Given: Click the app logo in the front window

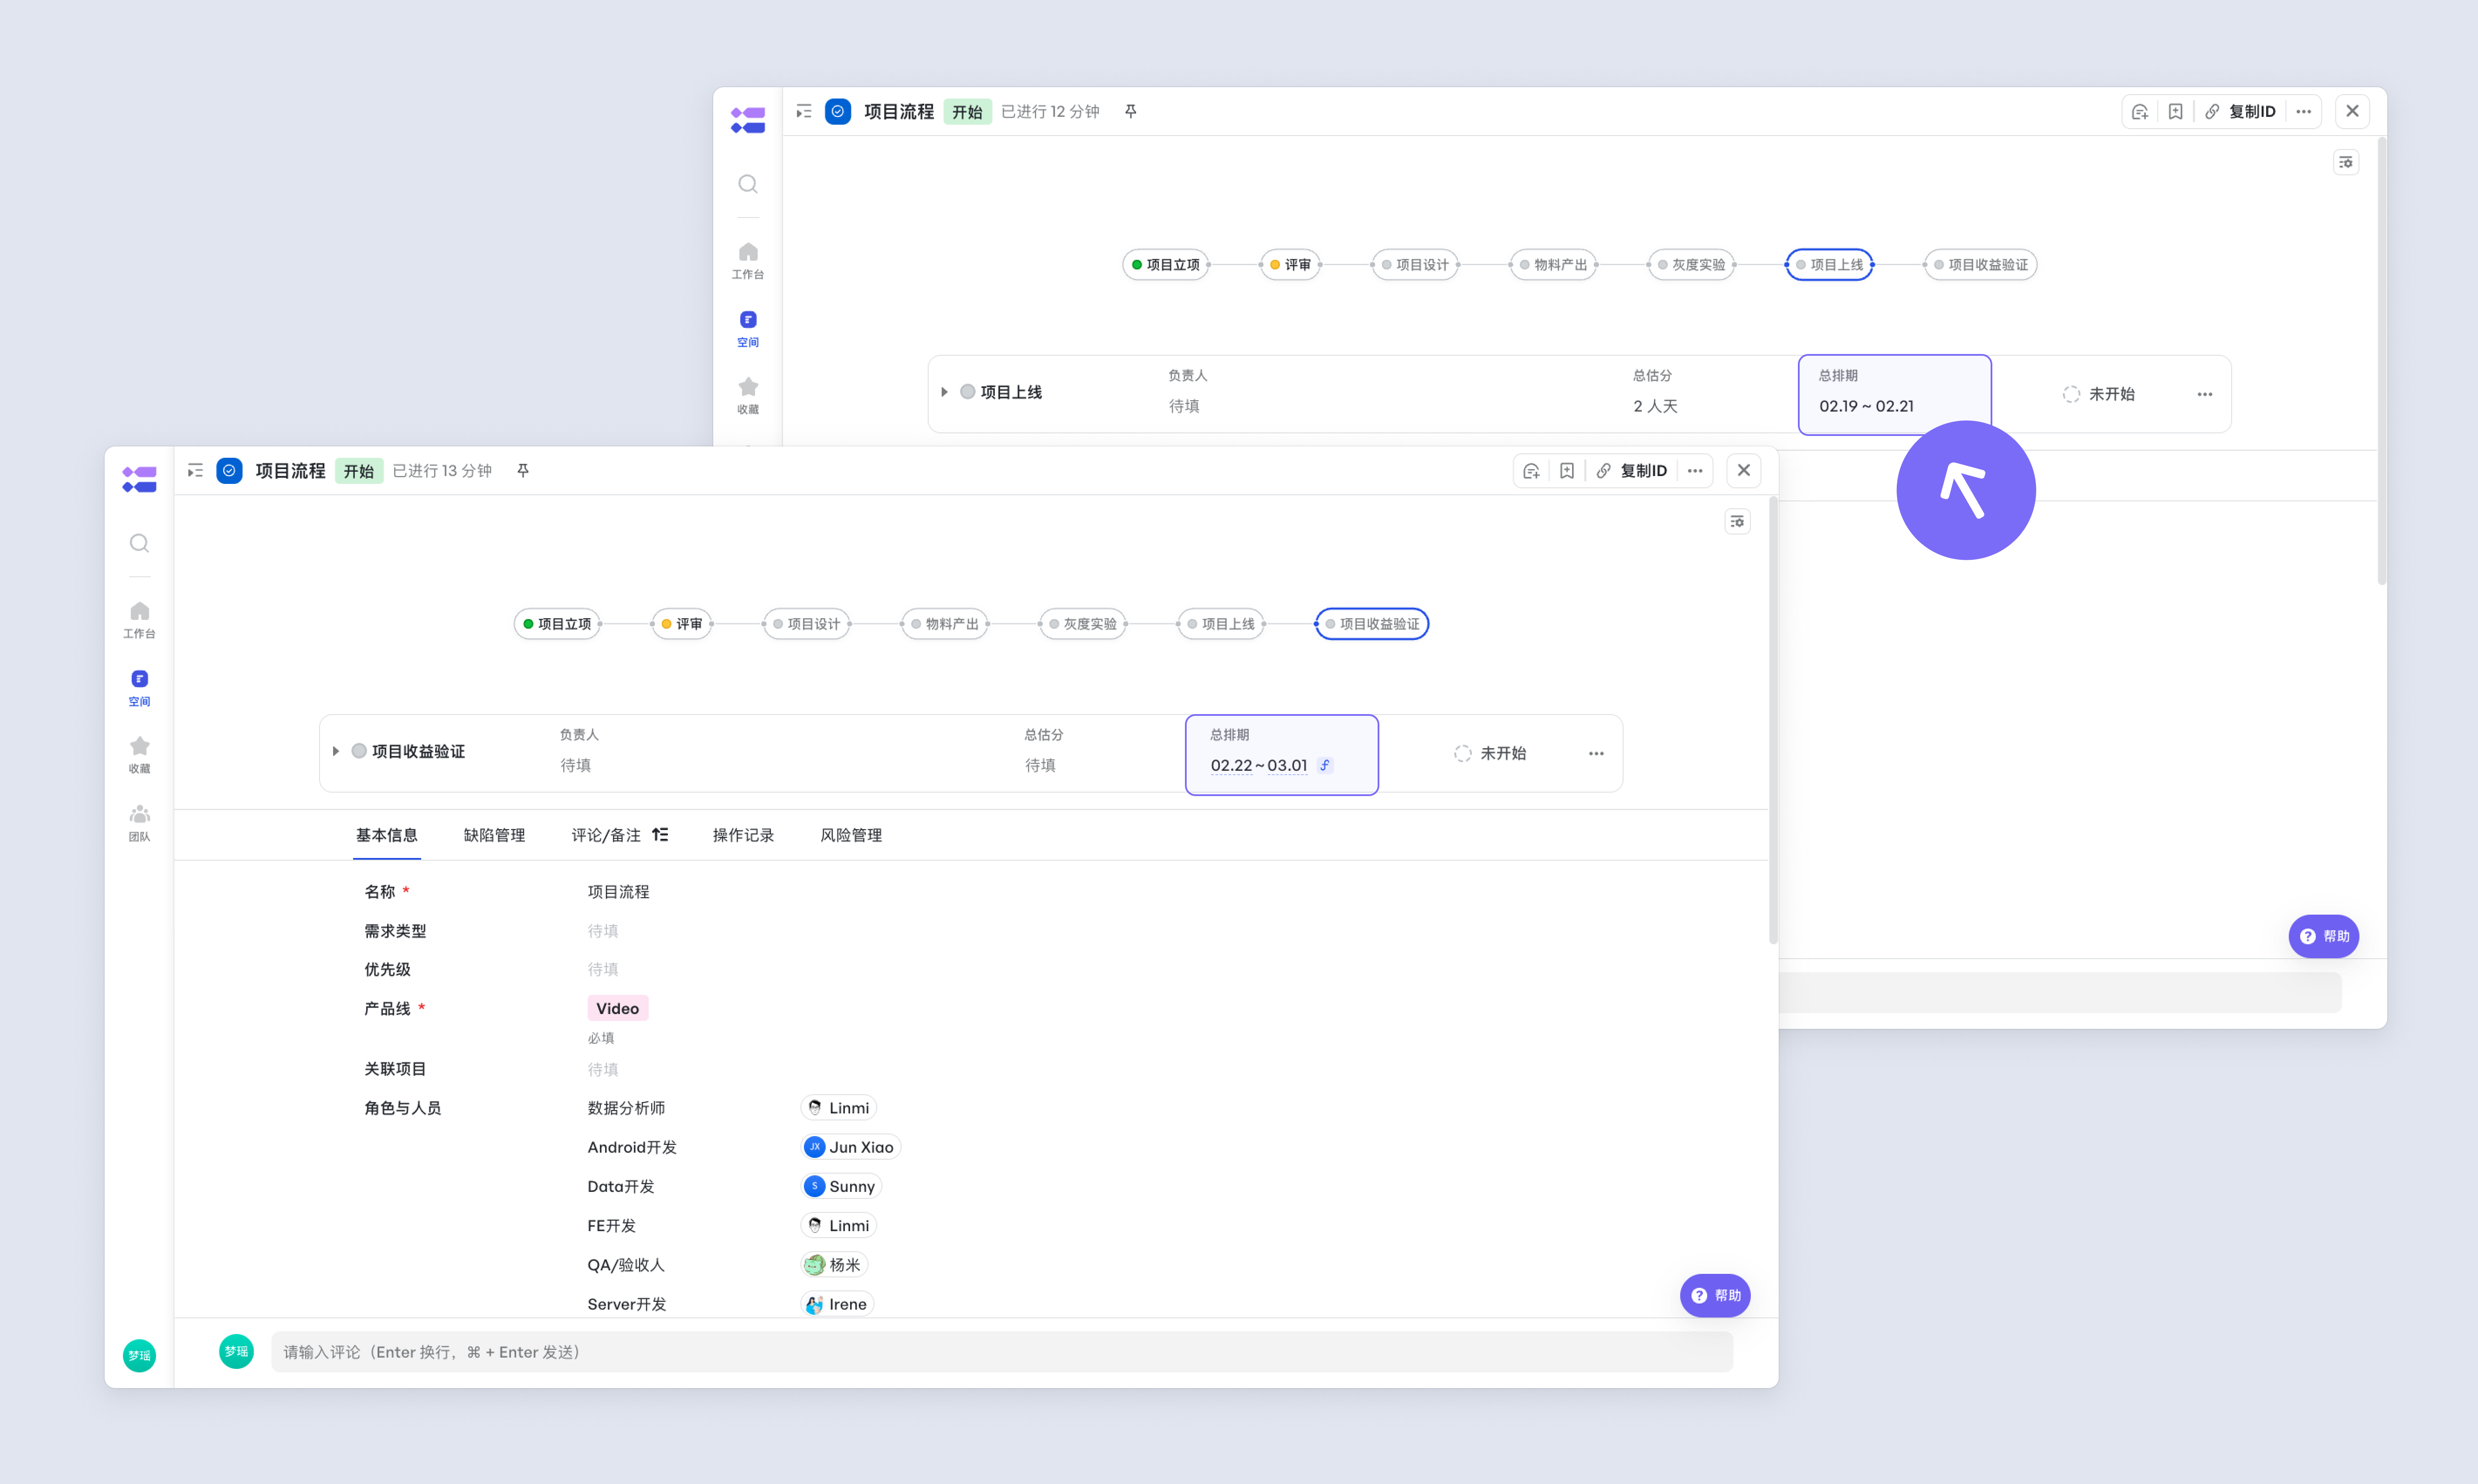Looking at the screenshot, I should [139, 480].
